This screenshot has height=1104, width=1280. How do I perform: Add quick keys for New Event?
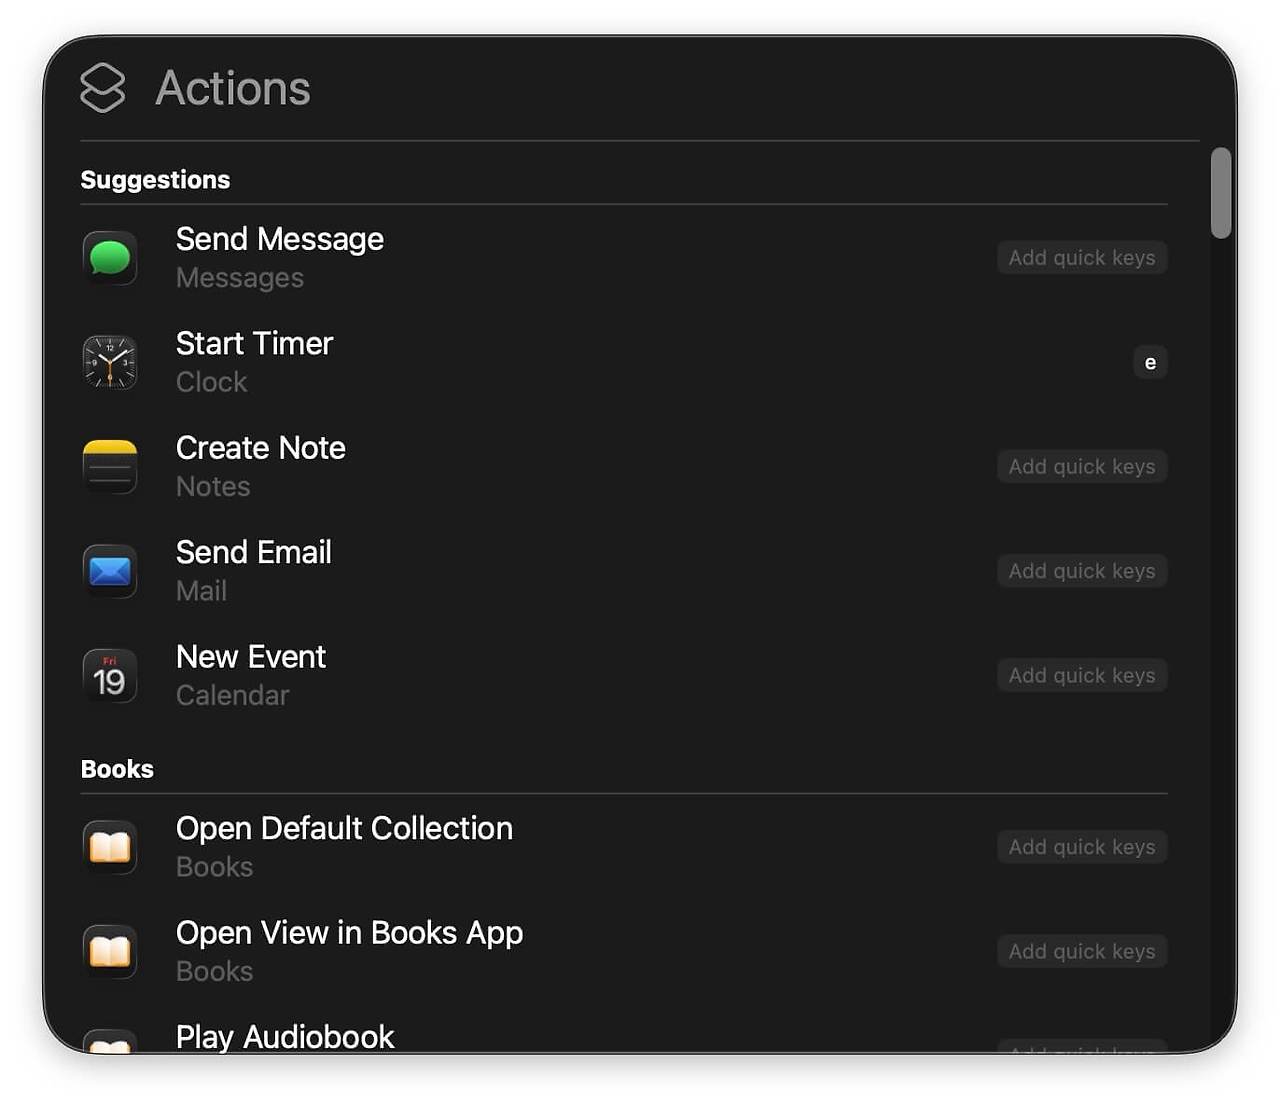(x=1082, y=676)
